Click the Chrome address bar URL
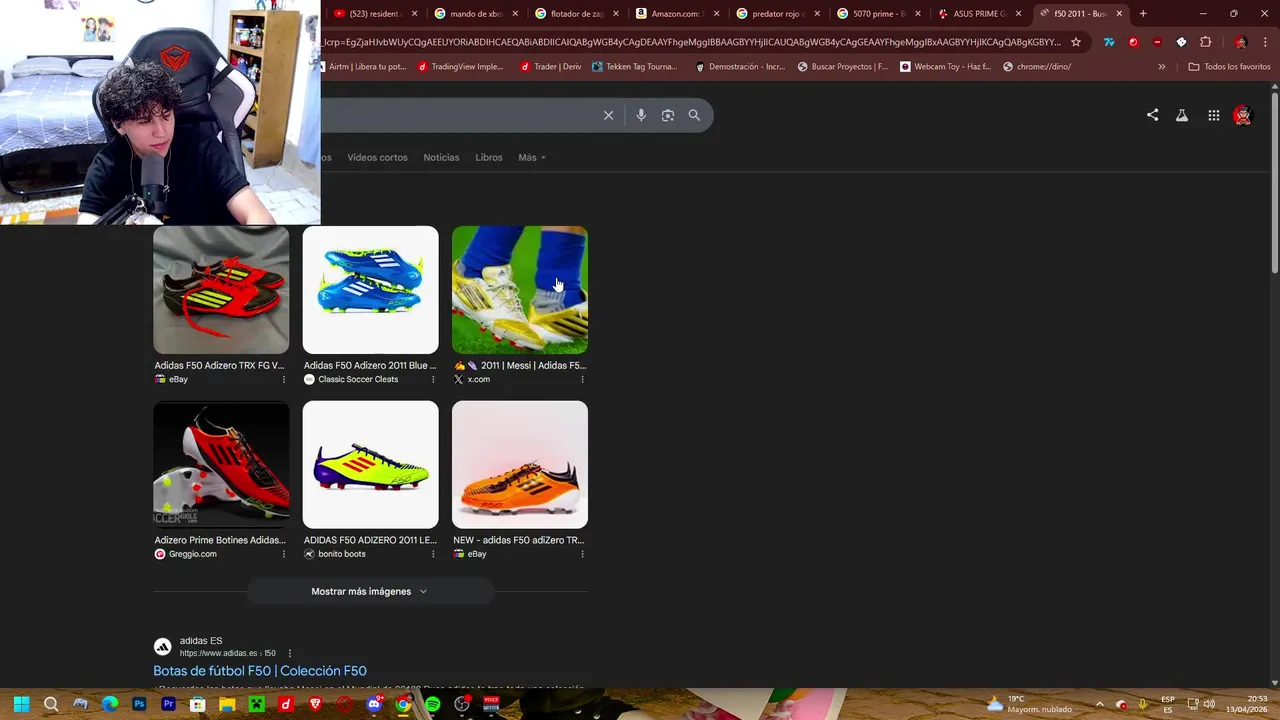 click(692, 42)
